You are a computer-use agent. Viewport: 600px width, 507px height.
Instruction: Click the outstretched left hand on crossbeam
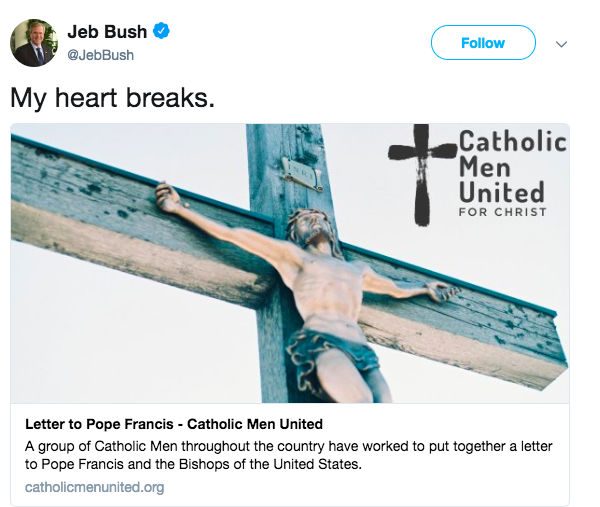pyautogui.click(x=168, y=195)
